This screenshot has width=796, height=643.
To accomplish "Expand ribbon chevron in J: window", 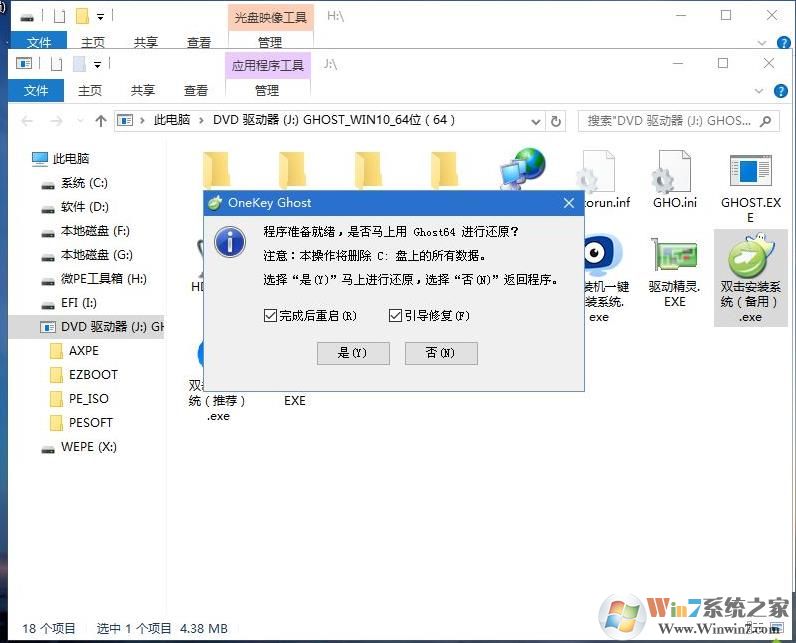I will (x=759, y=91).
